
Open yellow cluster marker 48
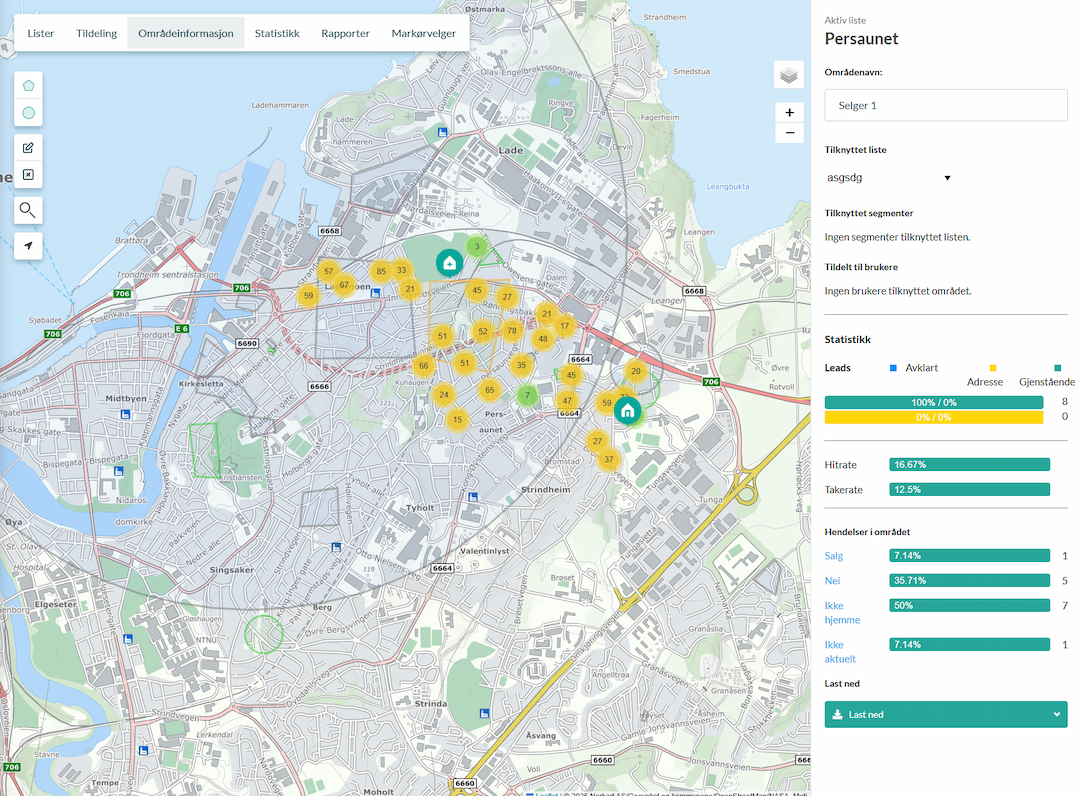[543, 339]
